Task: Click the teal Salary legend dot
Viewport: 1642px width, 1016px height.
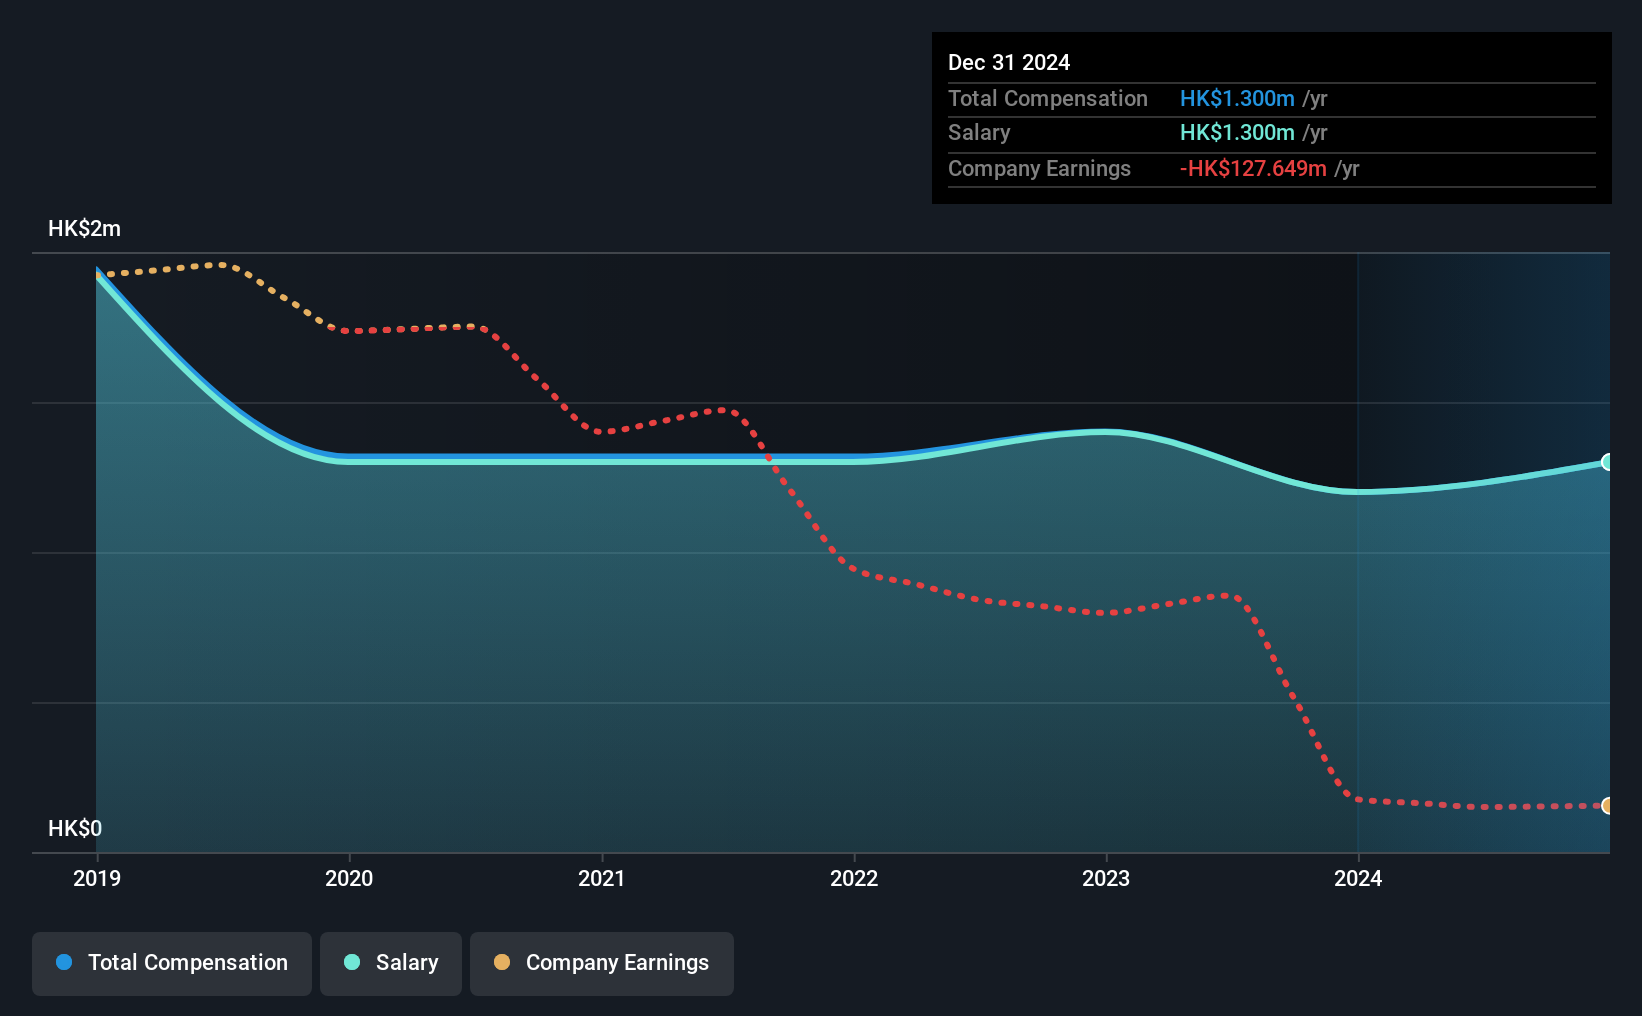Action: [352, 962]
